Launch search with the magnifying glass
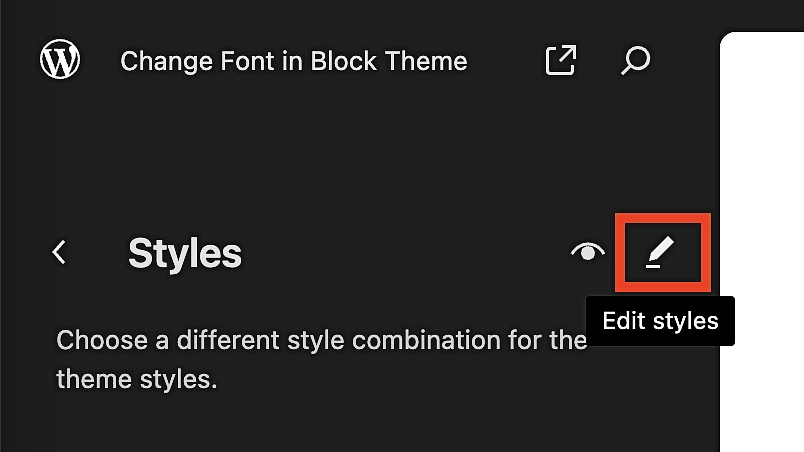This screenshot has width=804, height=452. (x=636, y=60)
